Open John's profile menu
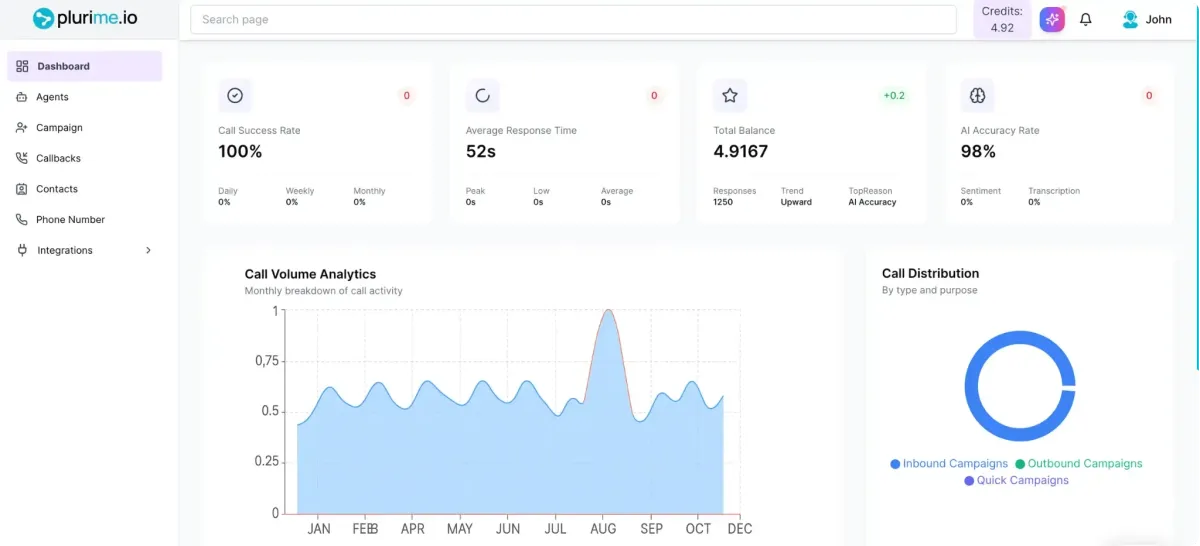 1147,19
